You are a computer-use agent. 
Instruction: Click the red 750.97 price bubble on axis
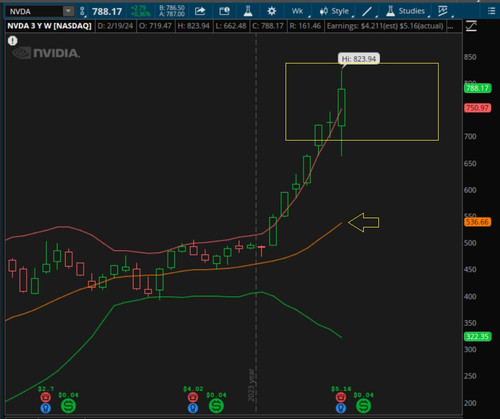[x=477, y=108]
